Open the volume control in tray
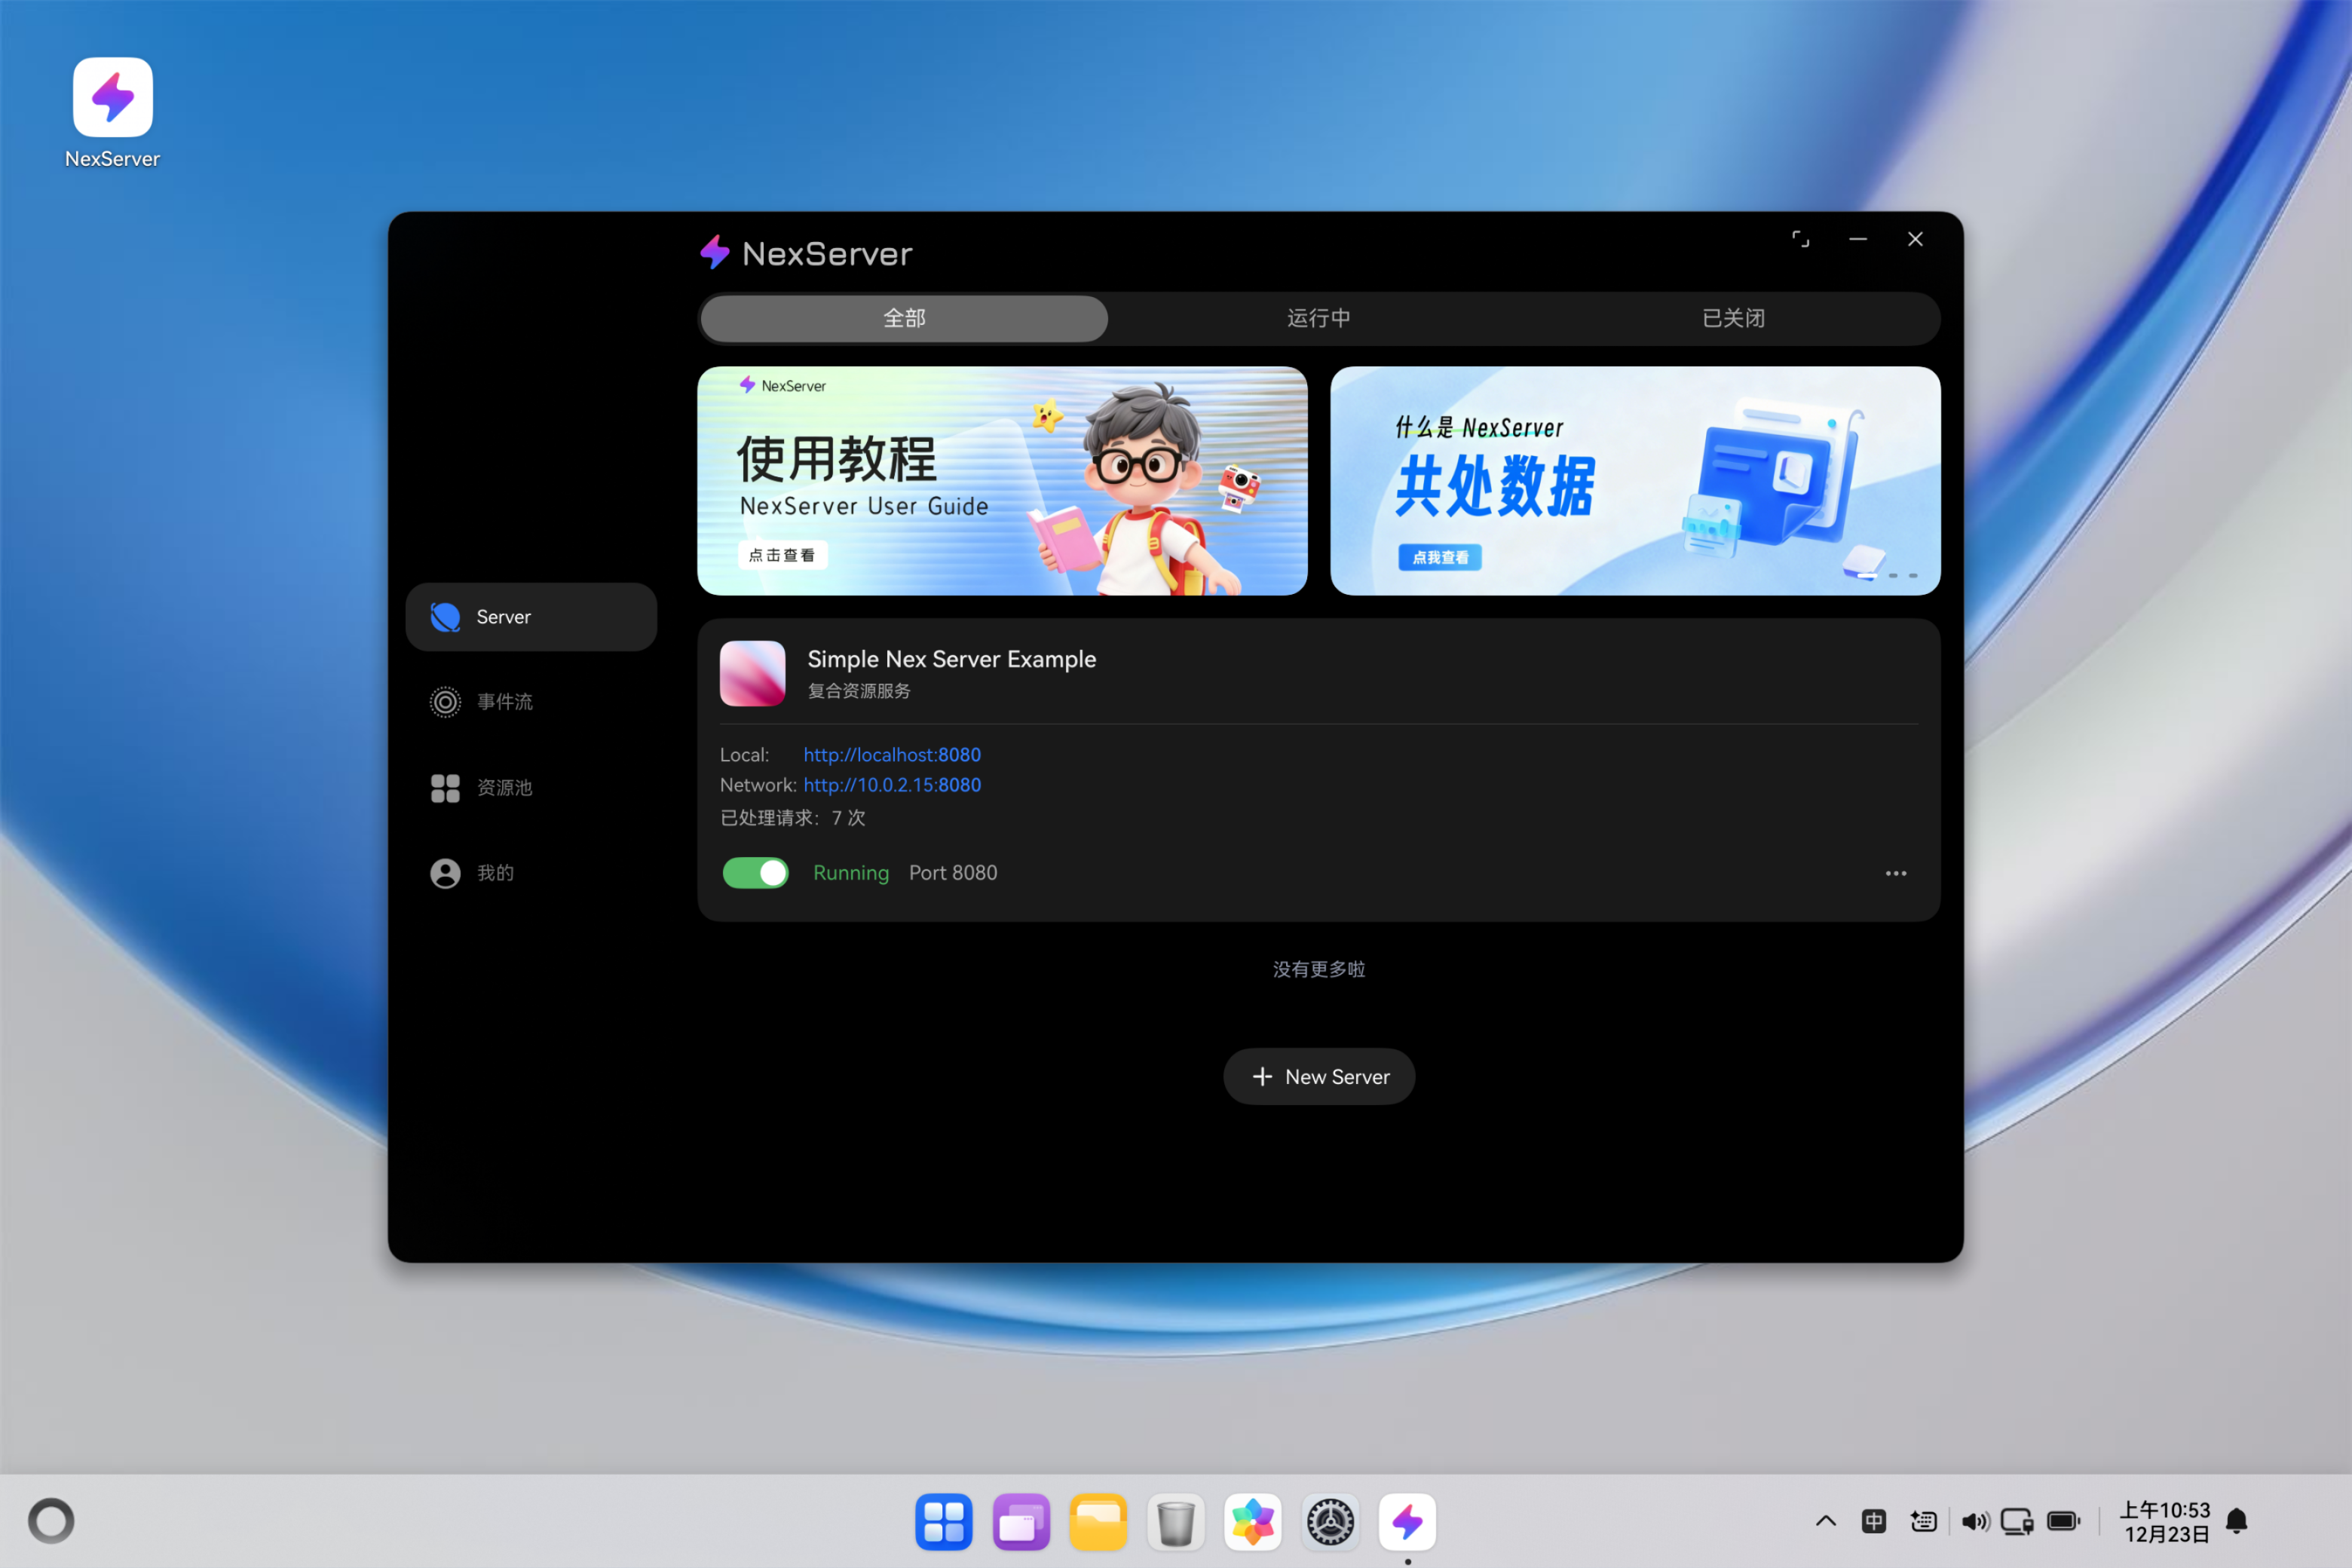The width and height of the screenshot is (2352, 1568). point(1974,1521)
